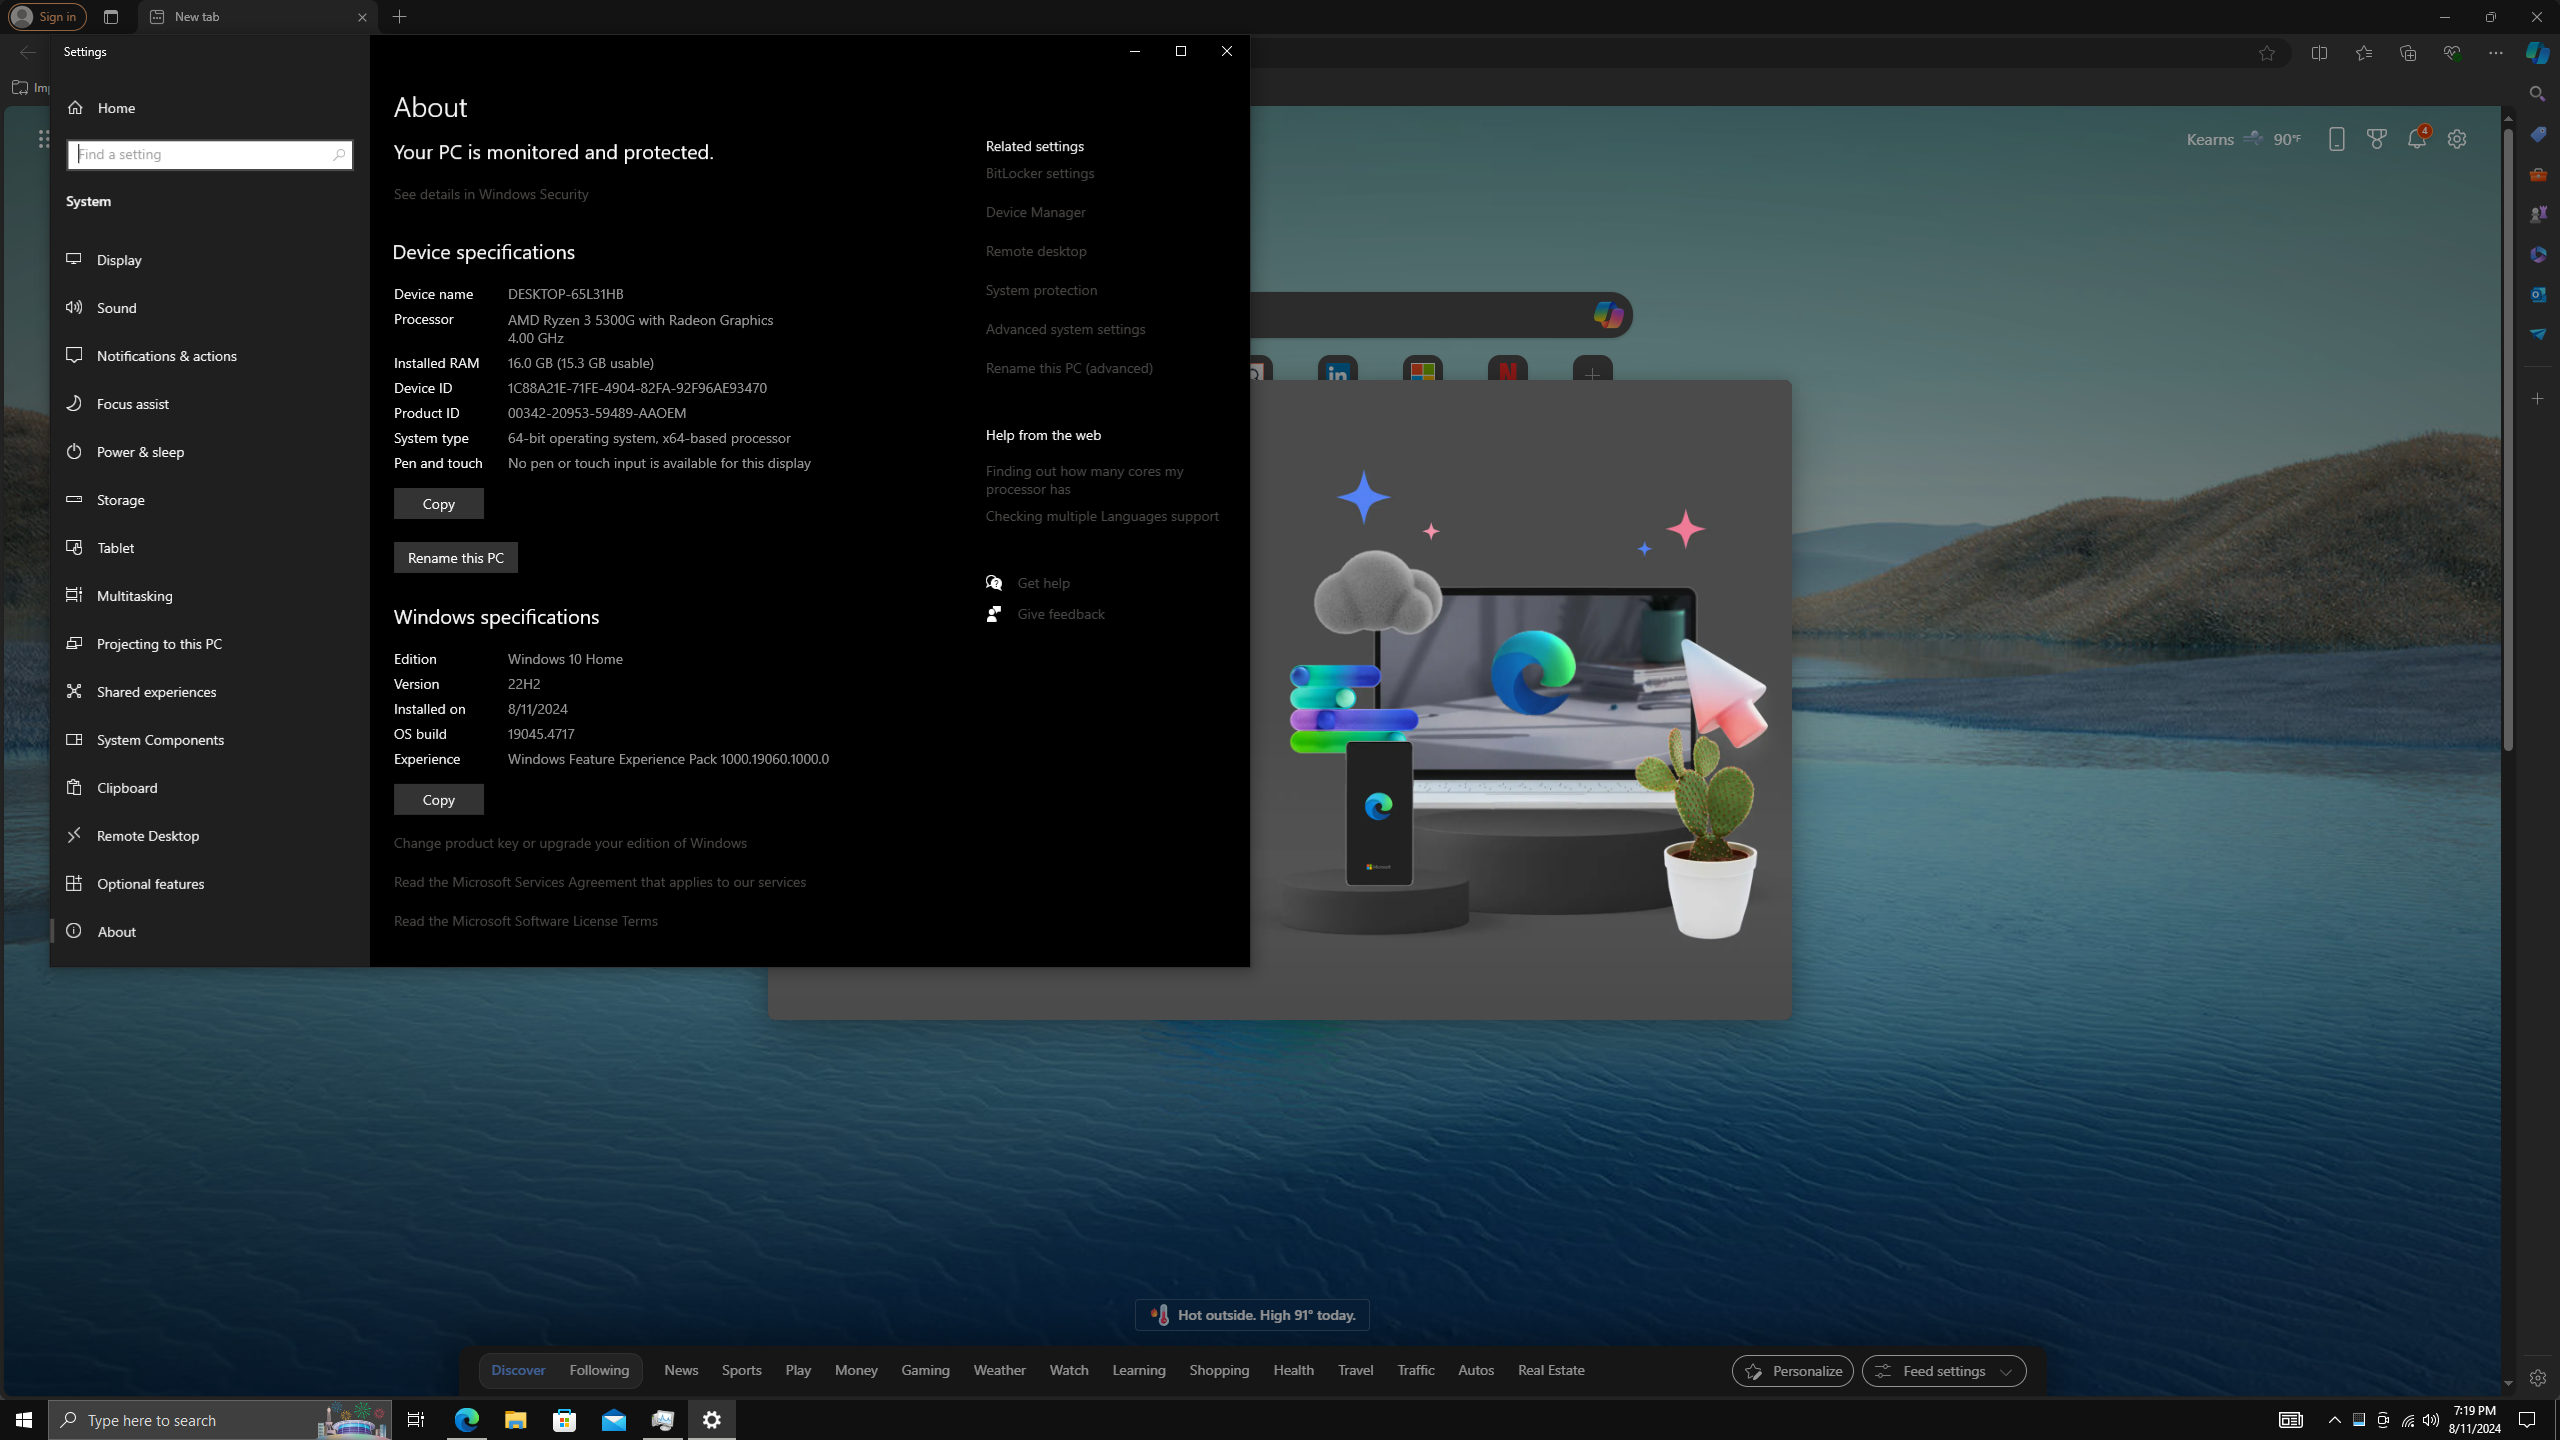The image size is (2560, 1440).
Task: Show hidden system tray icons chevron
Action: (x=2334, y=1420)
